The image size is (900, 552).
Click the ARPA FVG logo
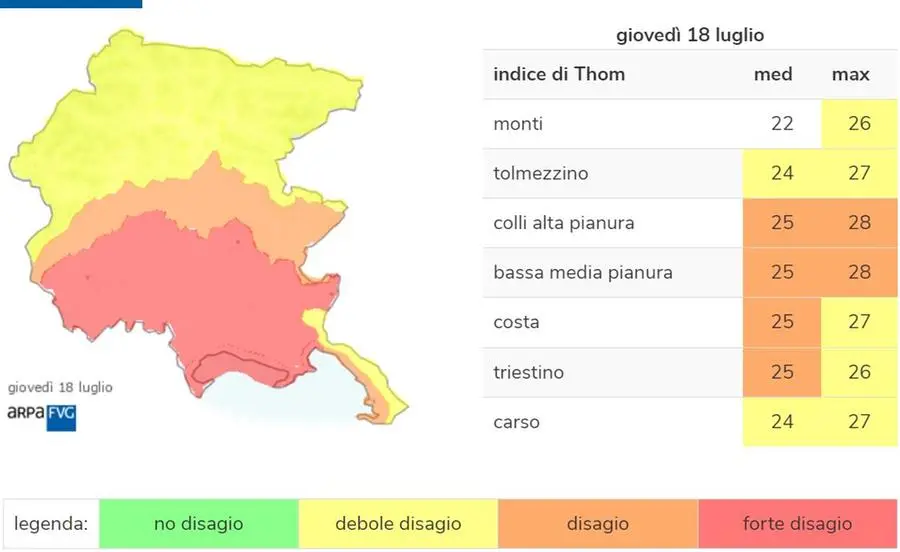[x=41, y=417]
